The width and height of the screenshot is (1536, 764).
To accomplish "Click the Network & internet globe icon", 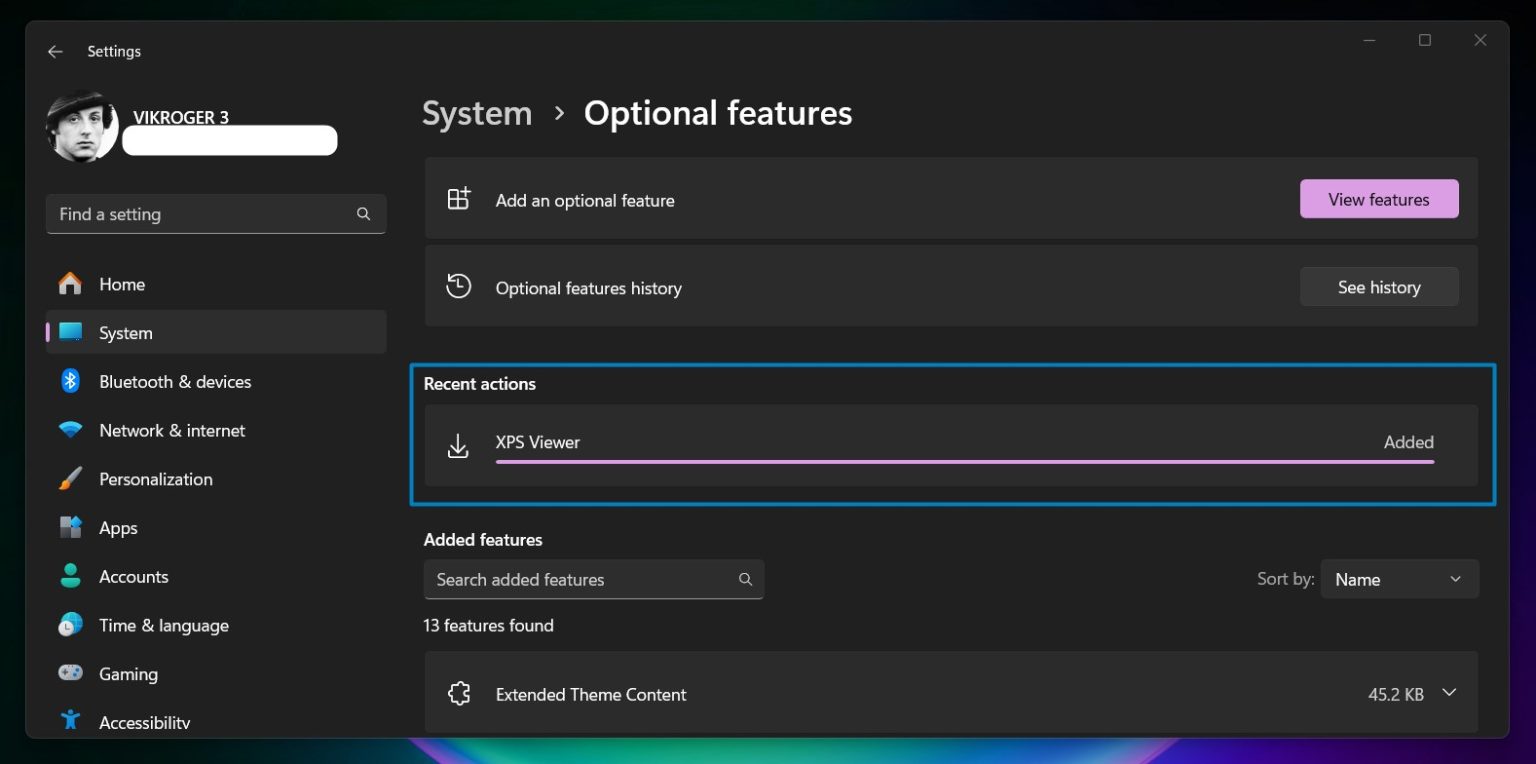I will 70,430.
